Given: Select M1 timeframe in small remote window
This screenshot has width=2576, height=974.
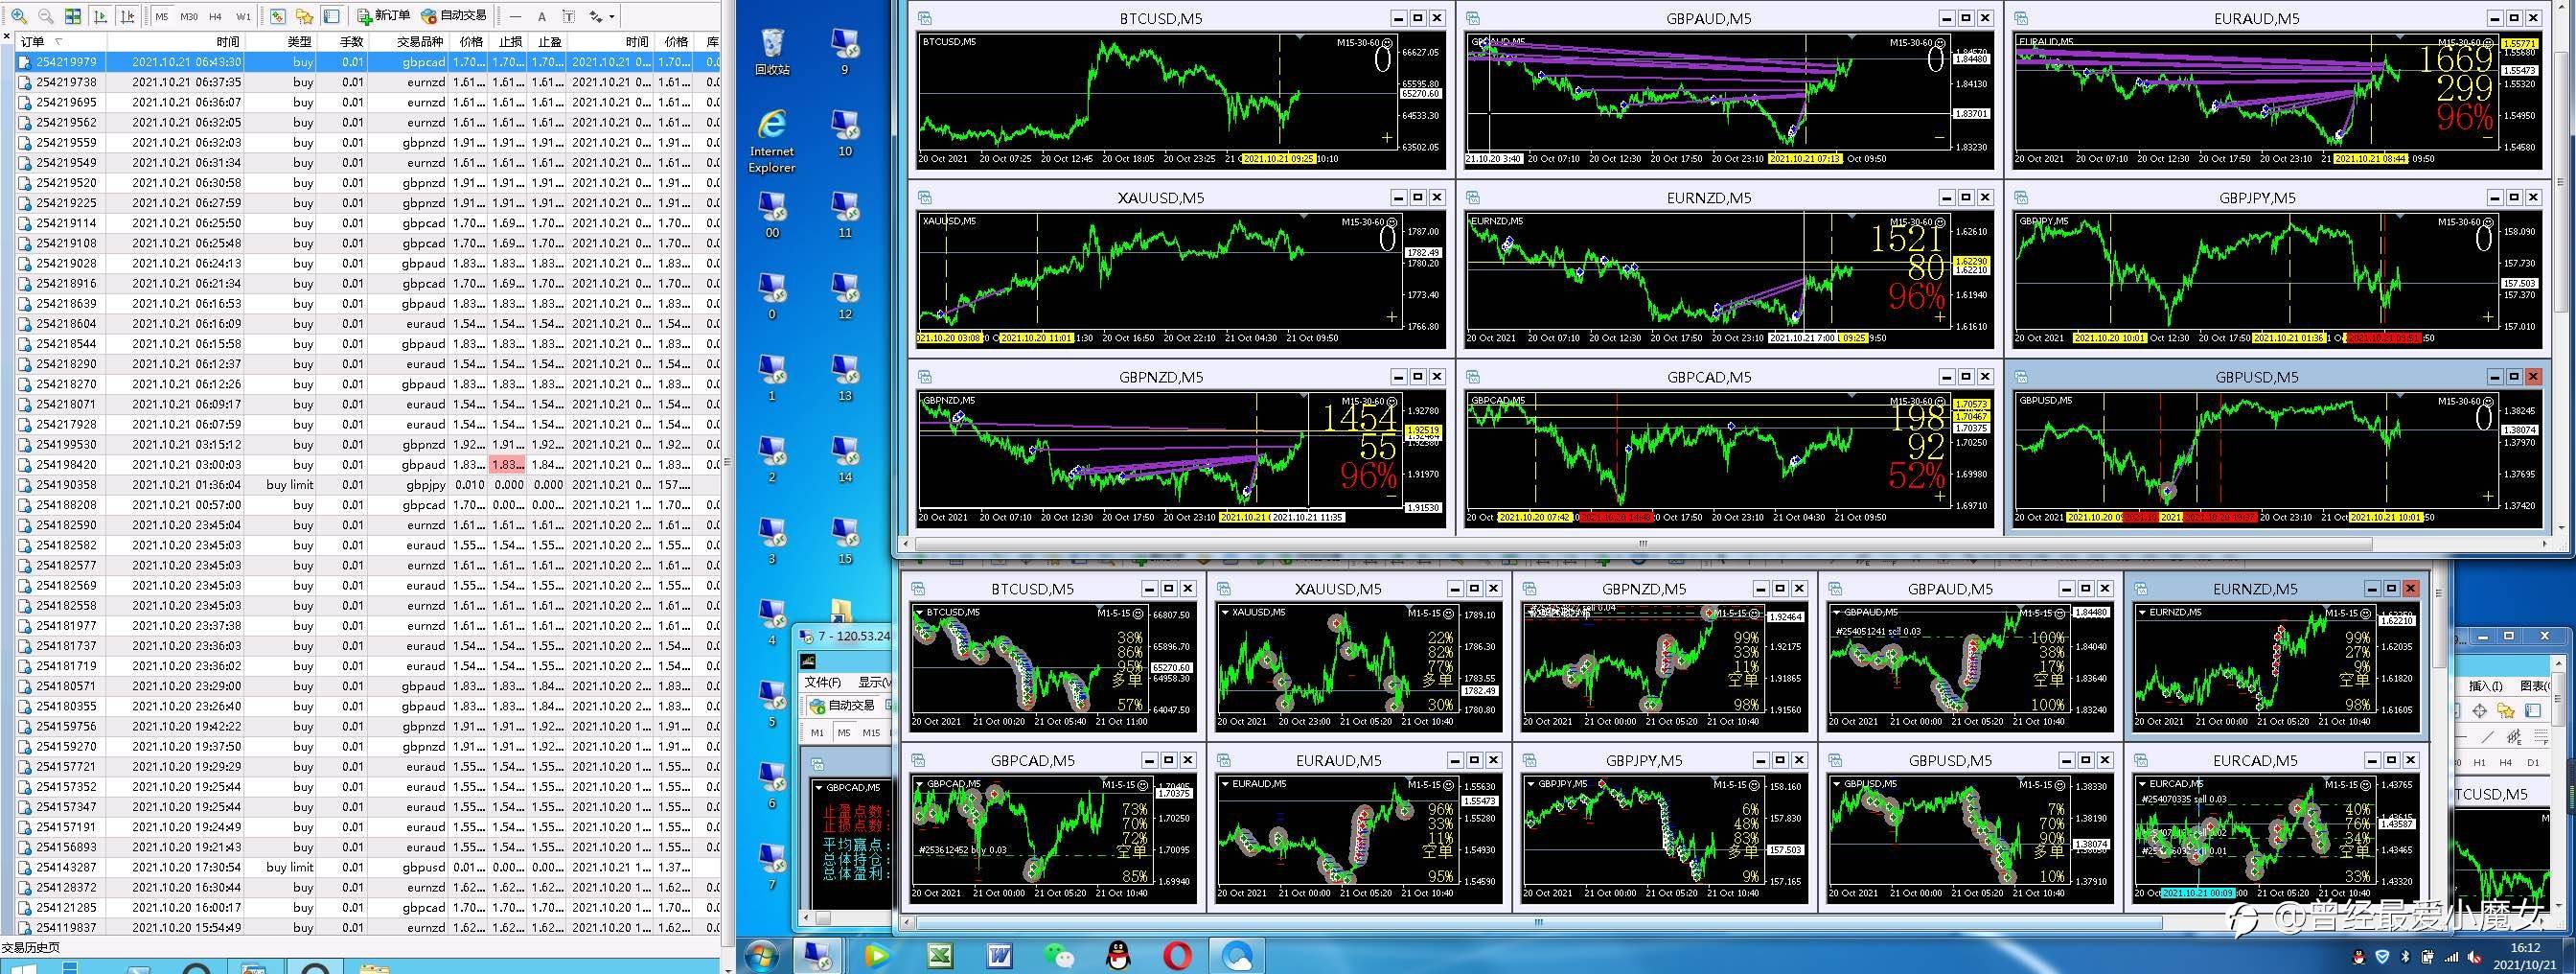Looking at the screenshot, I should (818, 733).
